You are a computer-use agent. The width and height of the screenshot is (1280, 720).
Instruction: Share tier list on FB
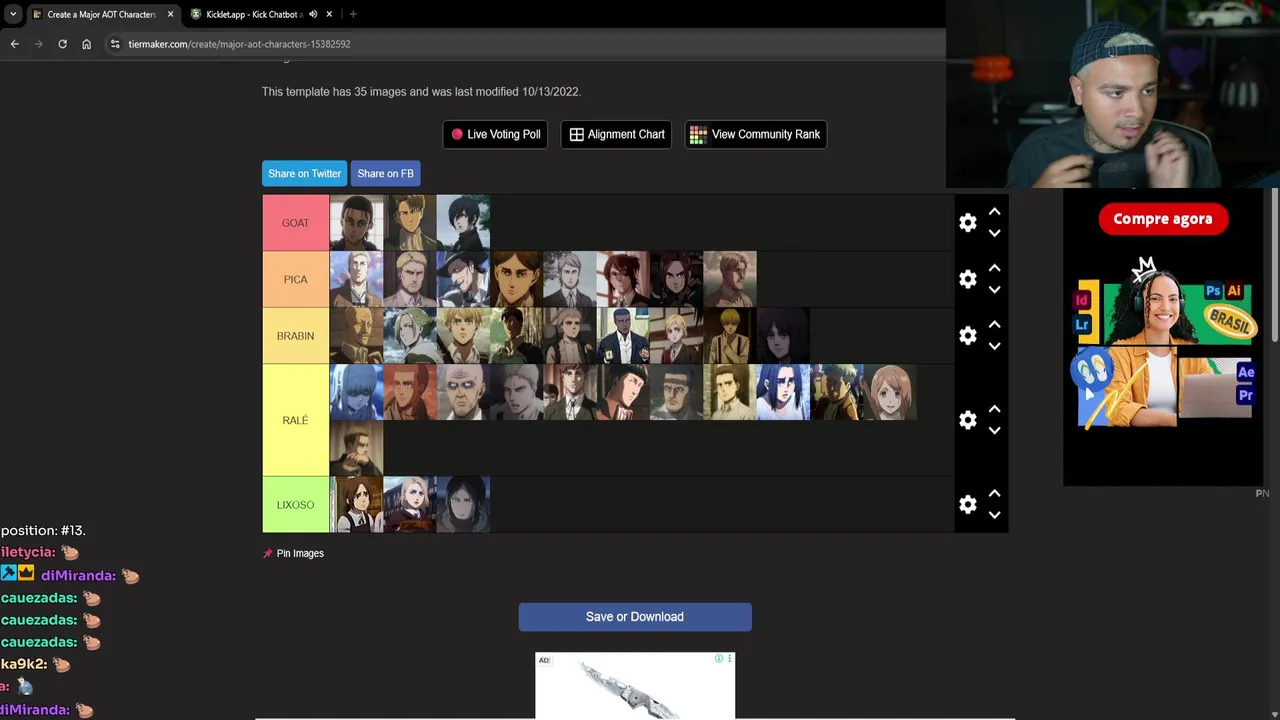tap(385, 173)
